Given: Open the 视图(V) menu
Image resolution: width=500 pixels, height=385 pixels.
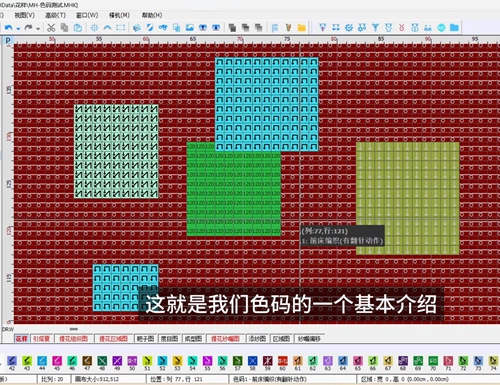Looking at the screenshot, I should tap(24, 15).
